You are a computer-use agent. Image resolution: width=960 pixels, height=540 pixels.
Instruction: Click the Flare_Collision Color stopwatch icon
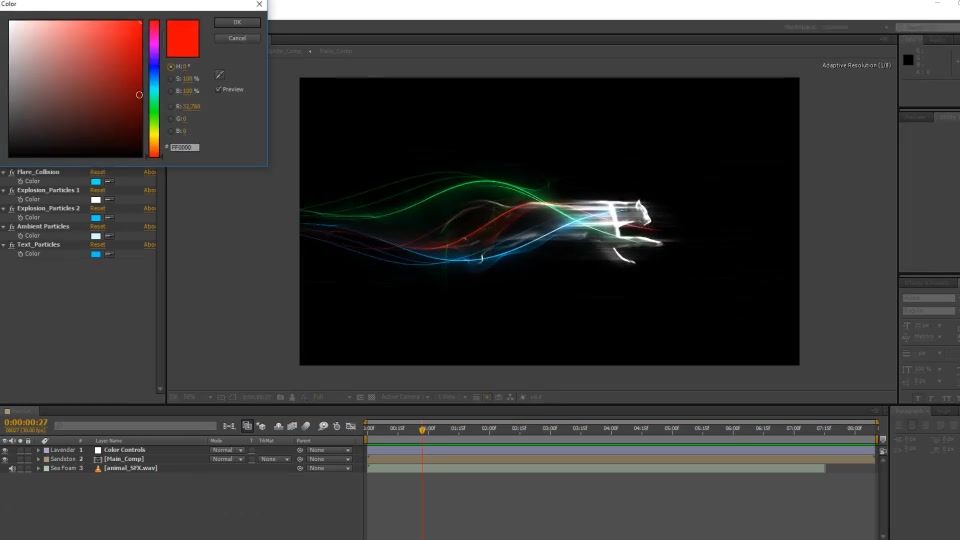(x=20, y=181)
